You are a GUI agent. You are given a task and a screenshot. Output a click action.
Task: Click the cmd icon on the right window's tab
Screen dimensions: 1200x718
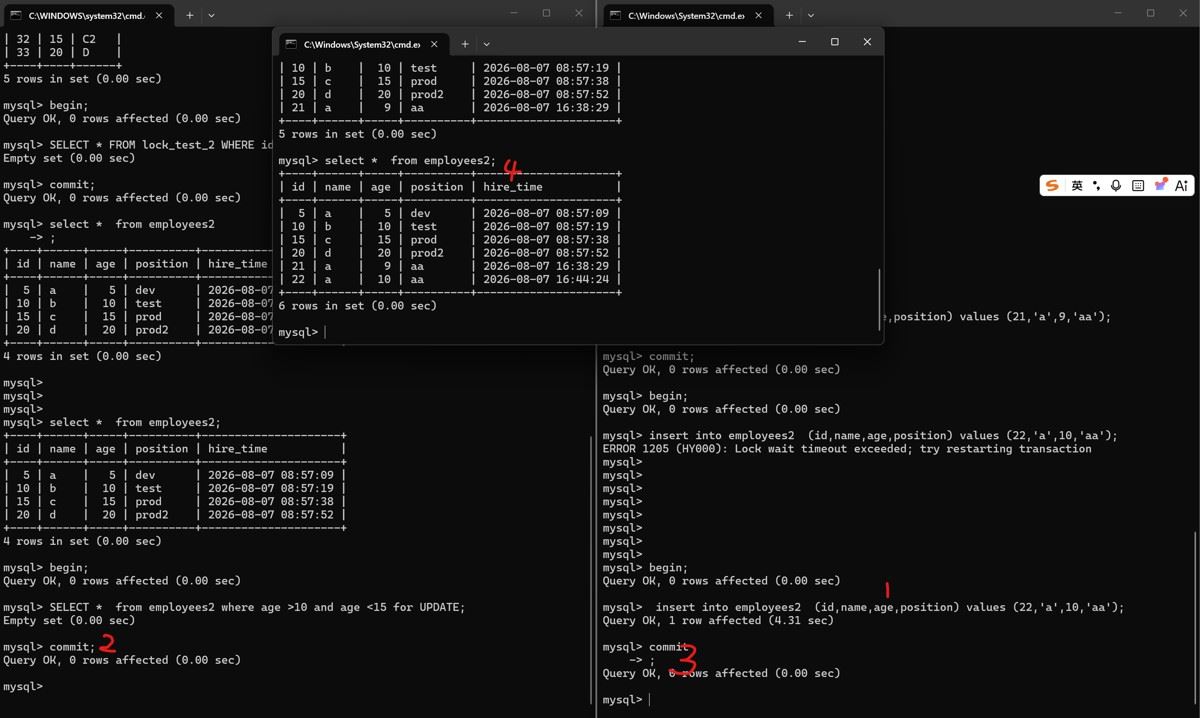tap(615, 15)
